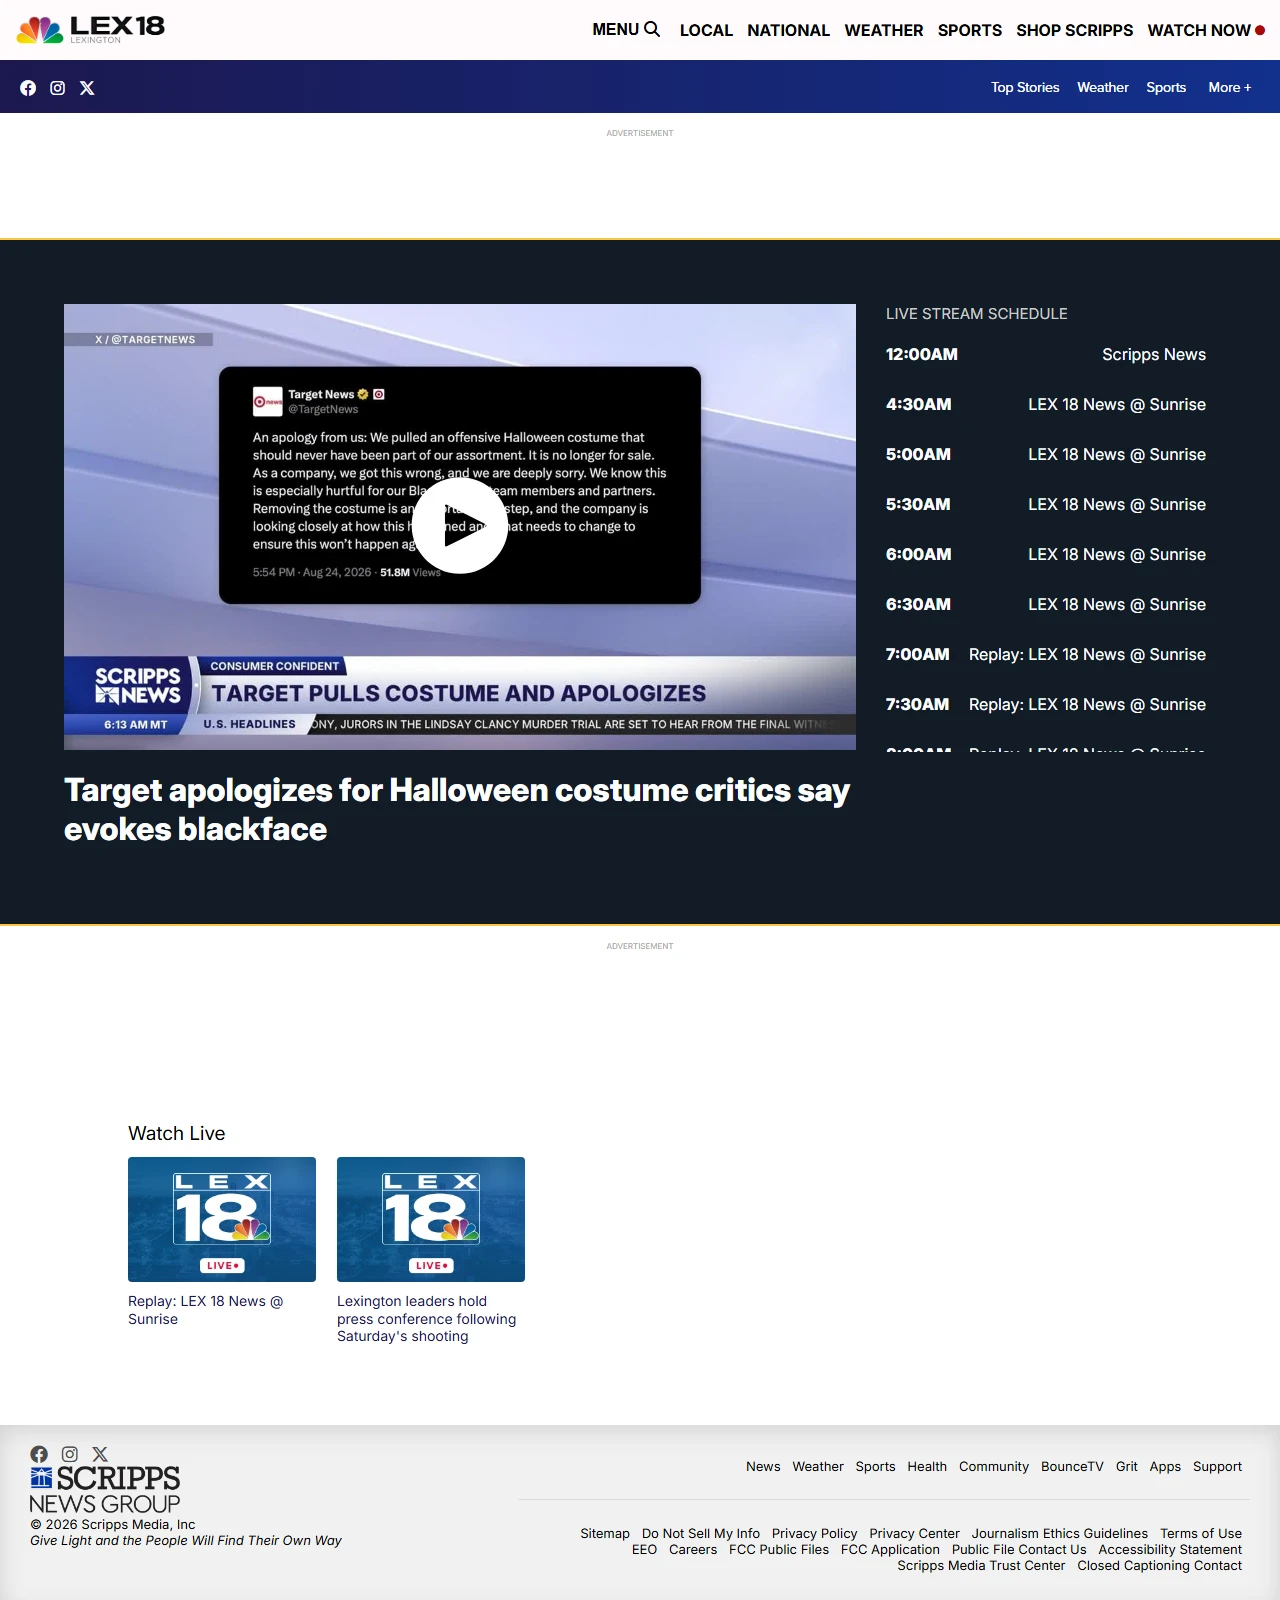Viewport: 1280px width, 1600px height.
Task: Click the LEX 18 logo in header
Action: point(91,30)
